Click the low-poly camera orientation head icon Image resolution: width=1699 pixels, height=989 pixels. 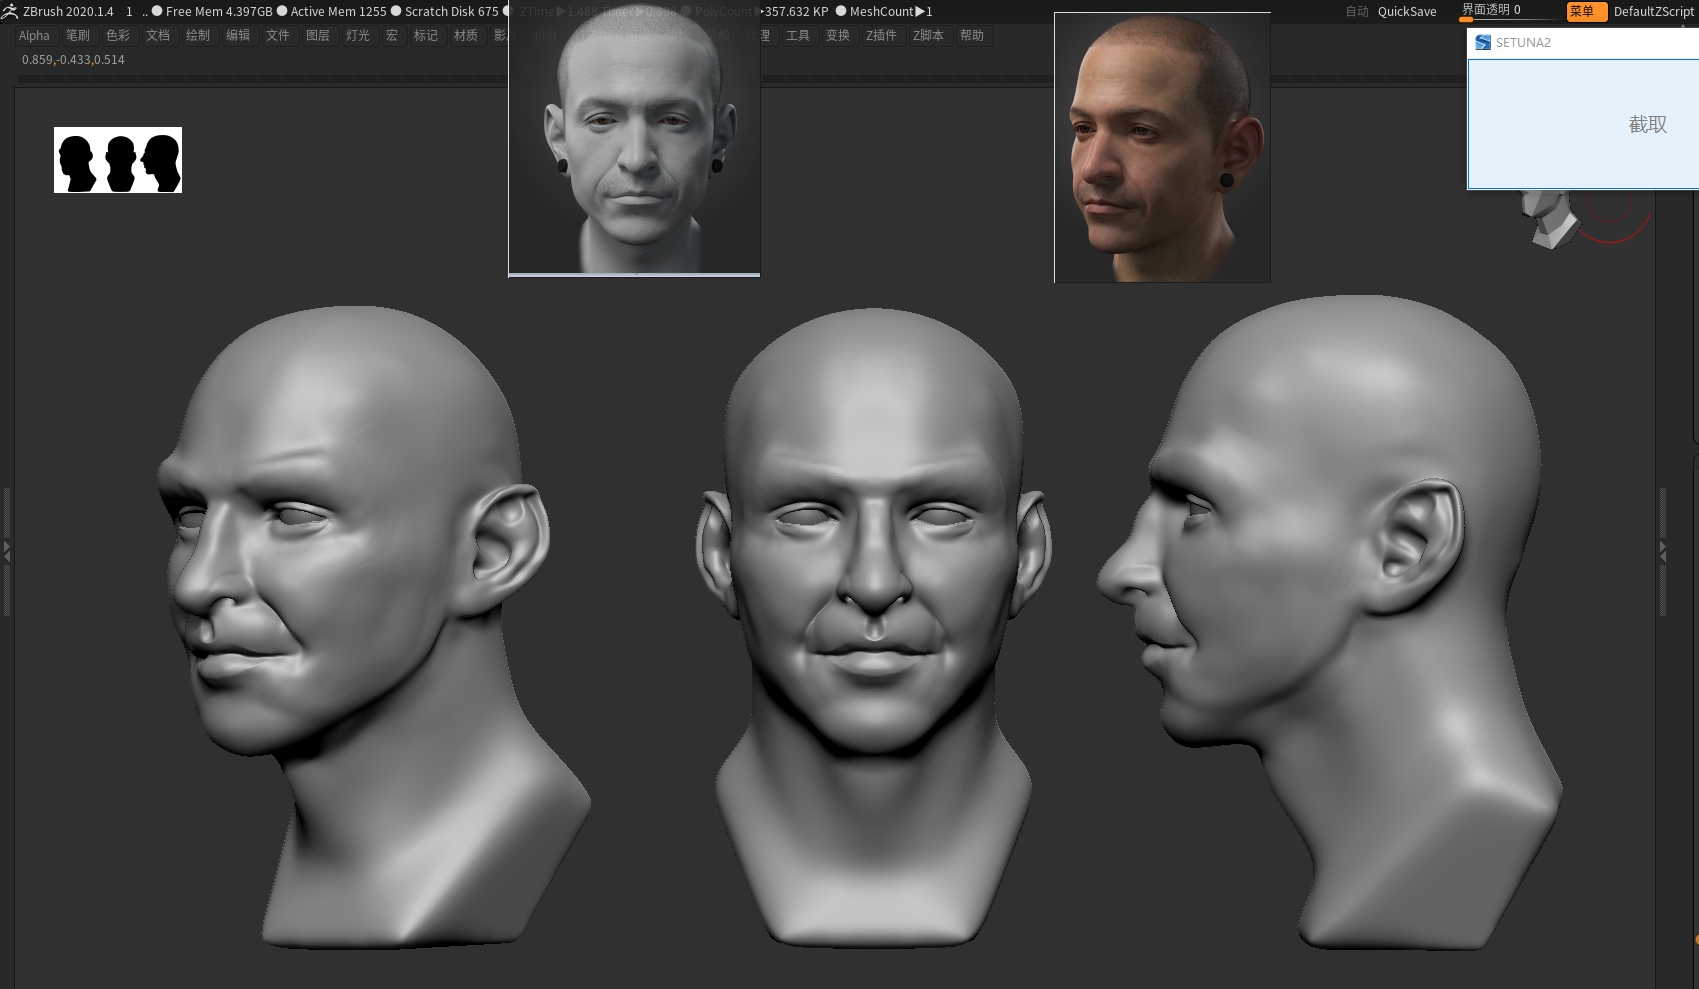[x=1548, y=219]
